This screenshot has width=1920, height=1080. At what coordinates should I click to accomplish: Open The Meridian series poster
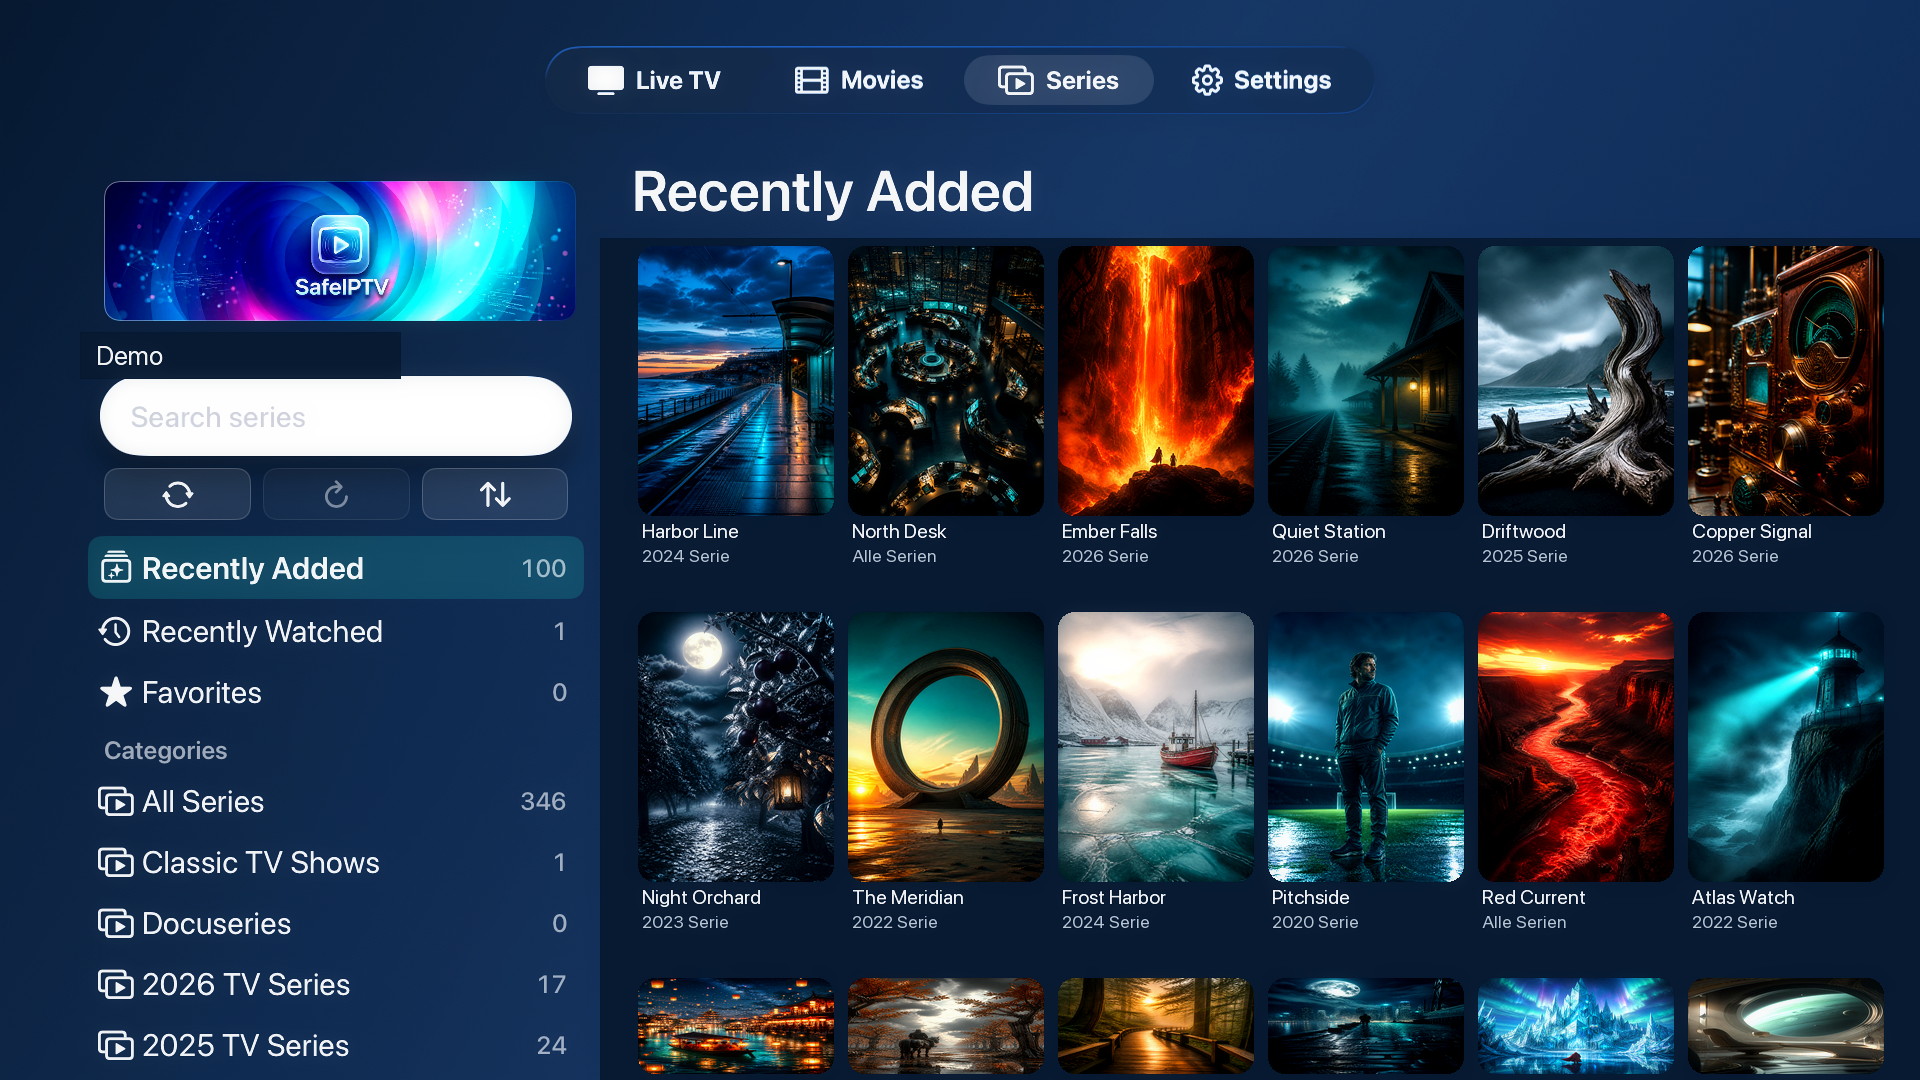pos(946,747)
